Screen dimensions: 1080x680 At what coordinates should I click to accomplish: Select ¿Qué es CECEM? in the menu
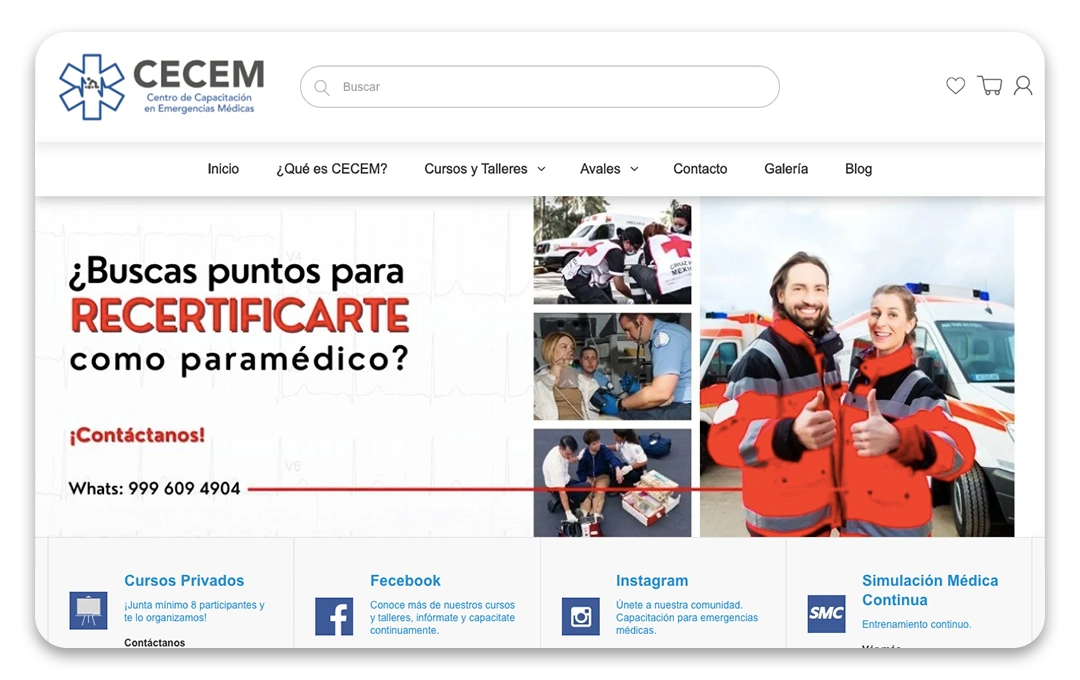tap(332, 169)
